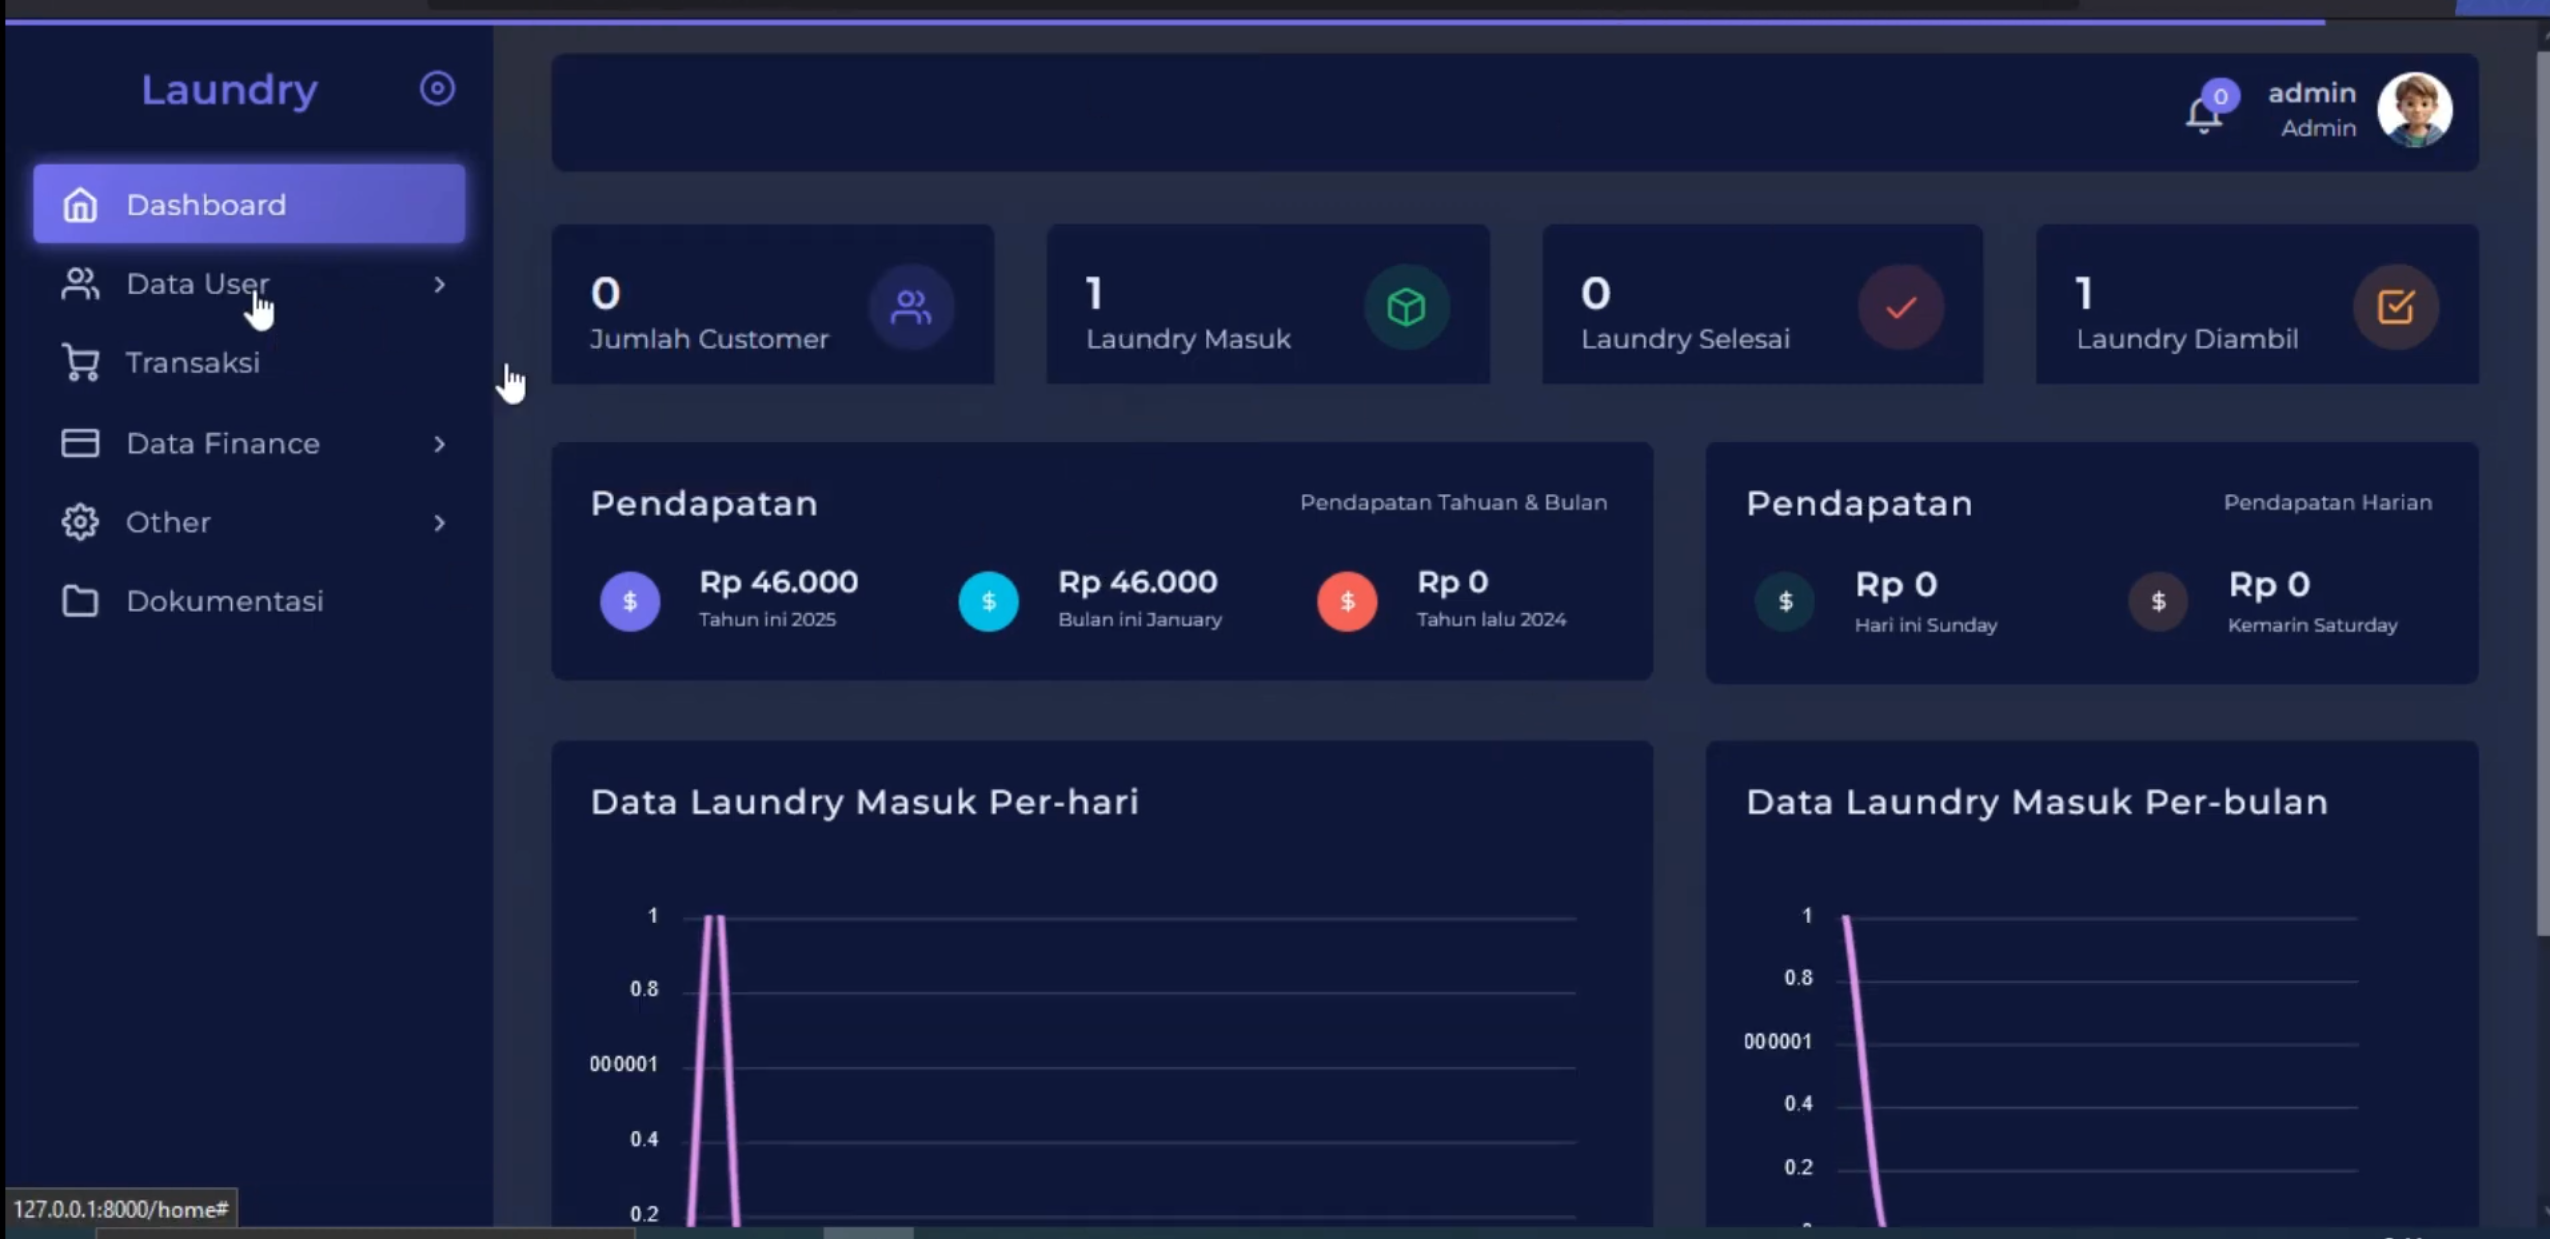Image resolution: width=2550 pixels, height=1239 pixels.
Task: Open the admin avatar picture
Action: click(2414, 110)
